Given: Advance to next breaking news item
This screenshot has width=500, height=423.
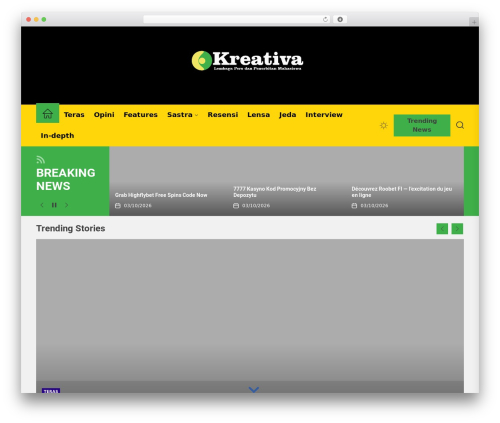Looking at the screenshot, I should click(x=67, y=205).
